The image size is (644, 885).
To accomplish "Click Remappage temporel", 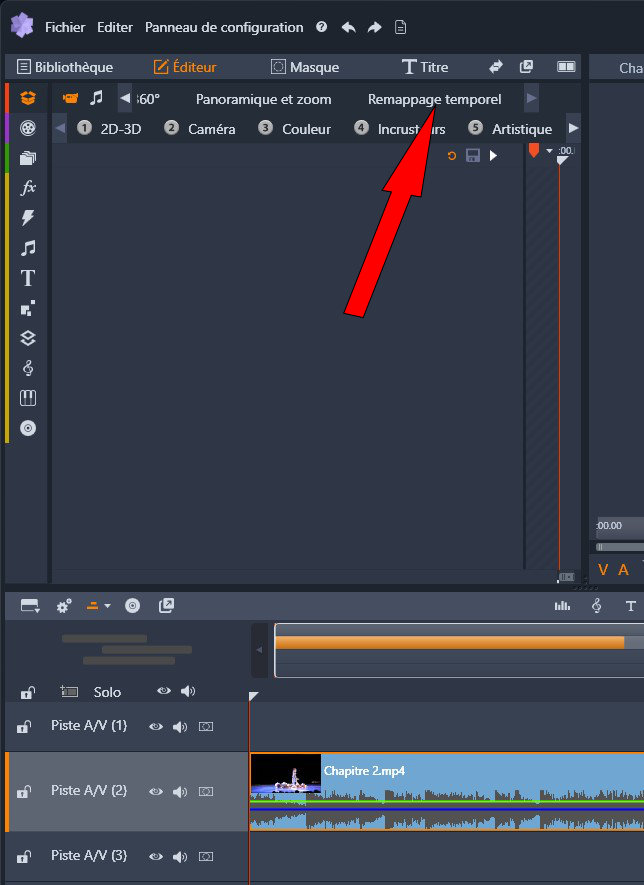I will 434,99.
